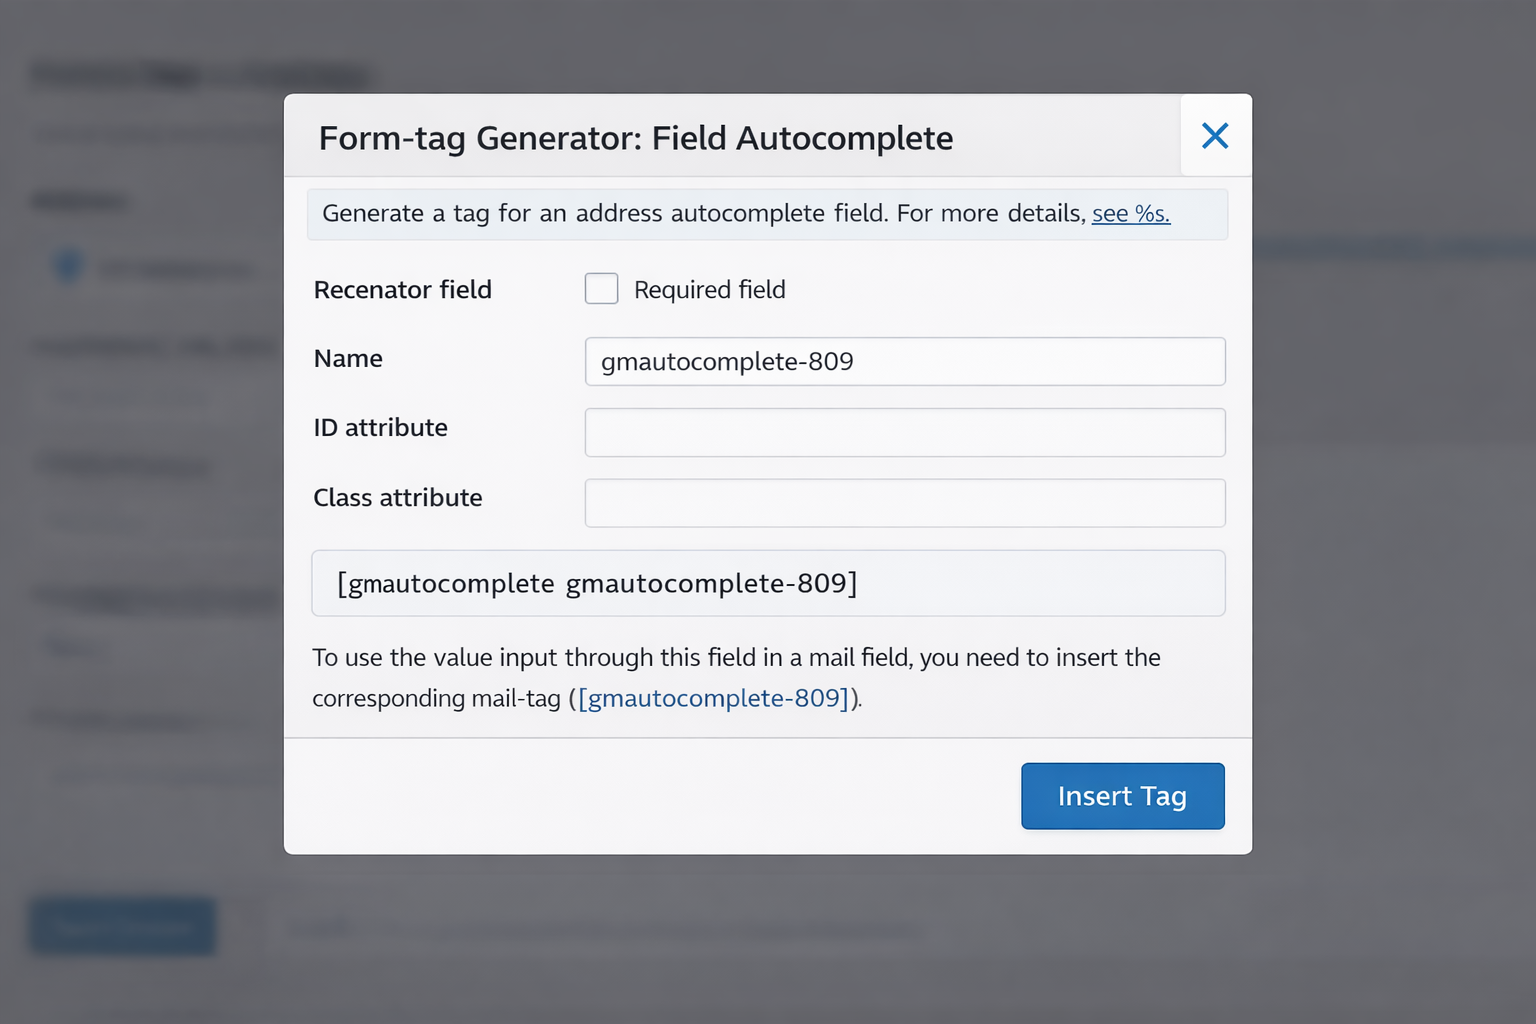Enable the Required field checkbox
This screenshot has height=1024, width=1536.
coord(601,289)
